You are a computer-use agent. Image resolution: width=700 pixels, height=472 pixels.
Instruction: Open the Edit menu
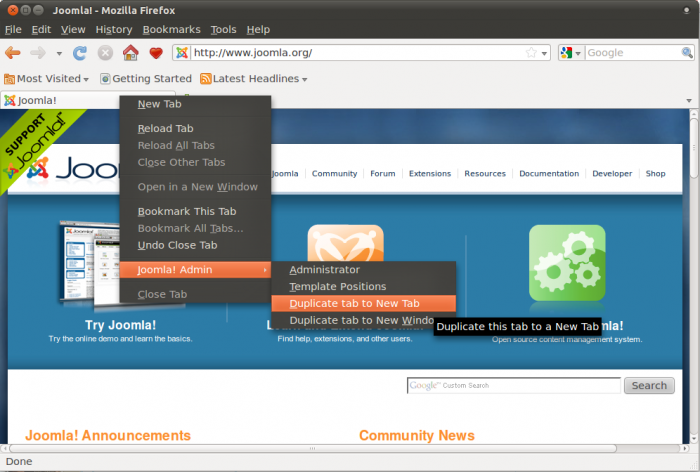(x=41, y=29)
